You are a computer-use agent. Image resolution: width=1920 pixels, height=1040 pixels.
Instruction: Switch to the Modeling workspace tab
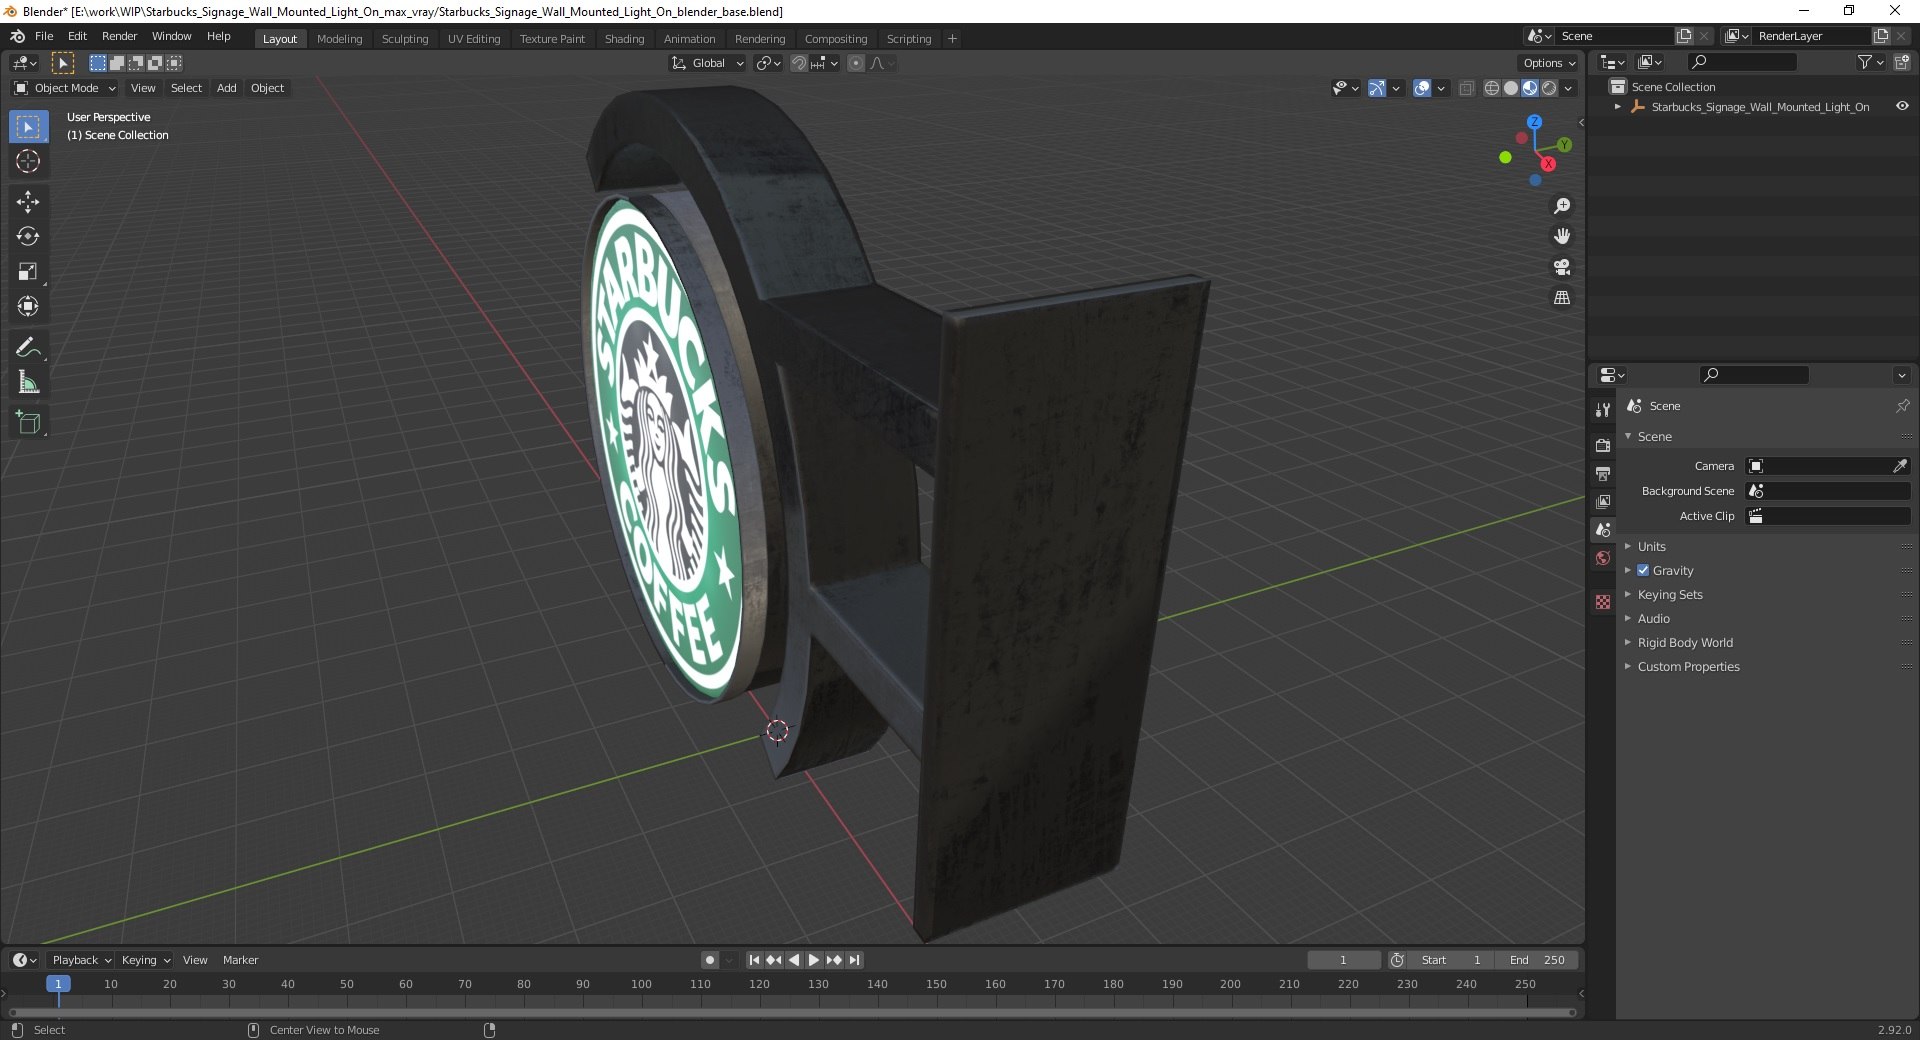[339, 39]
